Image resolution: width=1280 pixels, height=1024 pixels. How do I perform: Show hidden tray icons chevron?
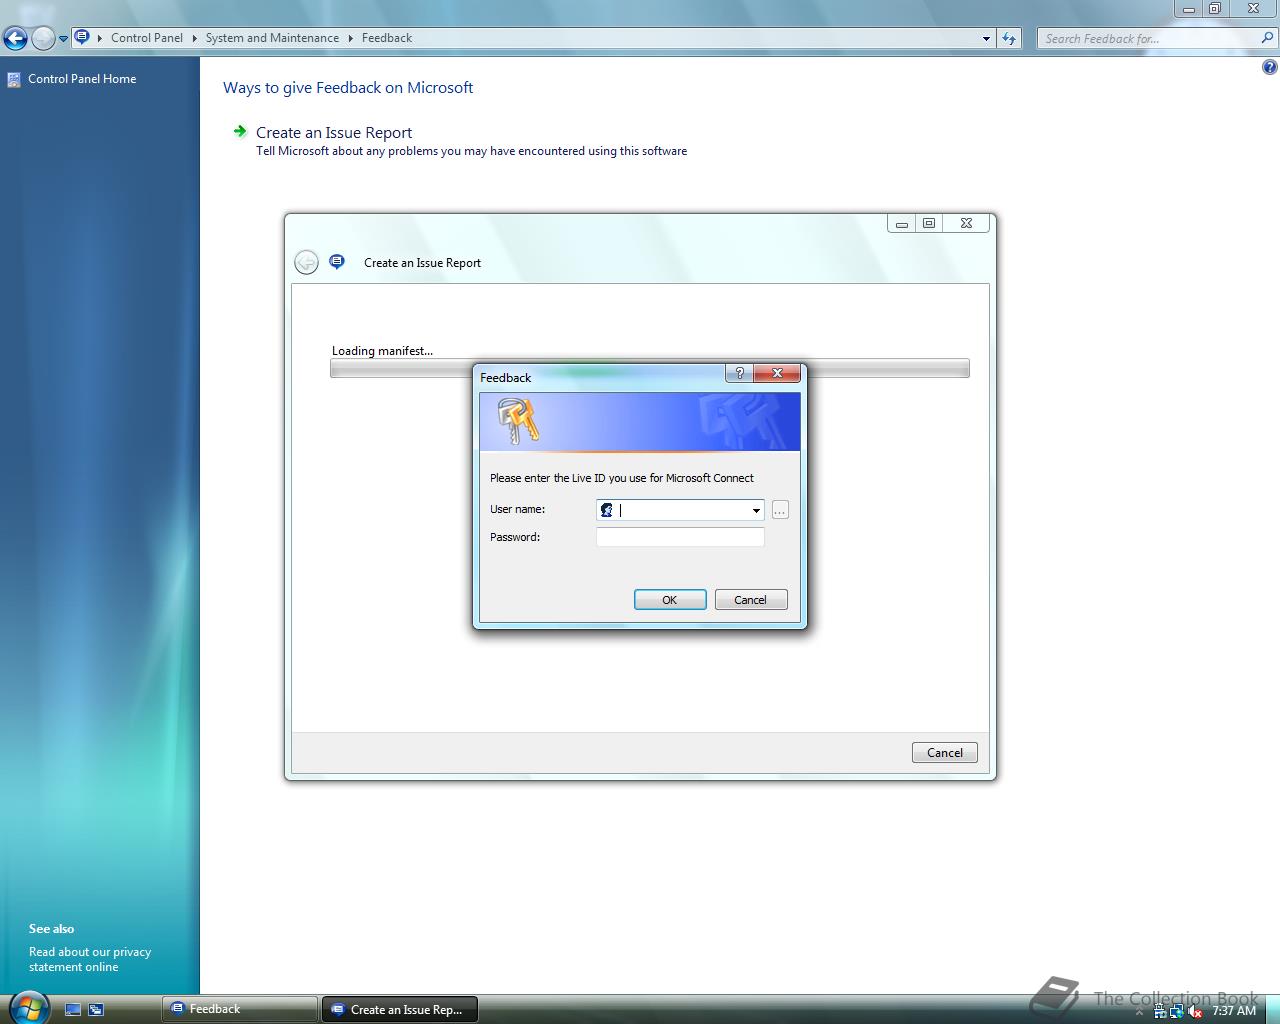coord(1140,1011)
